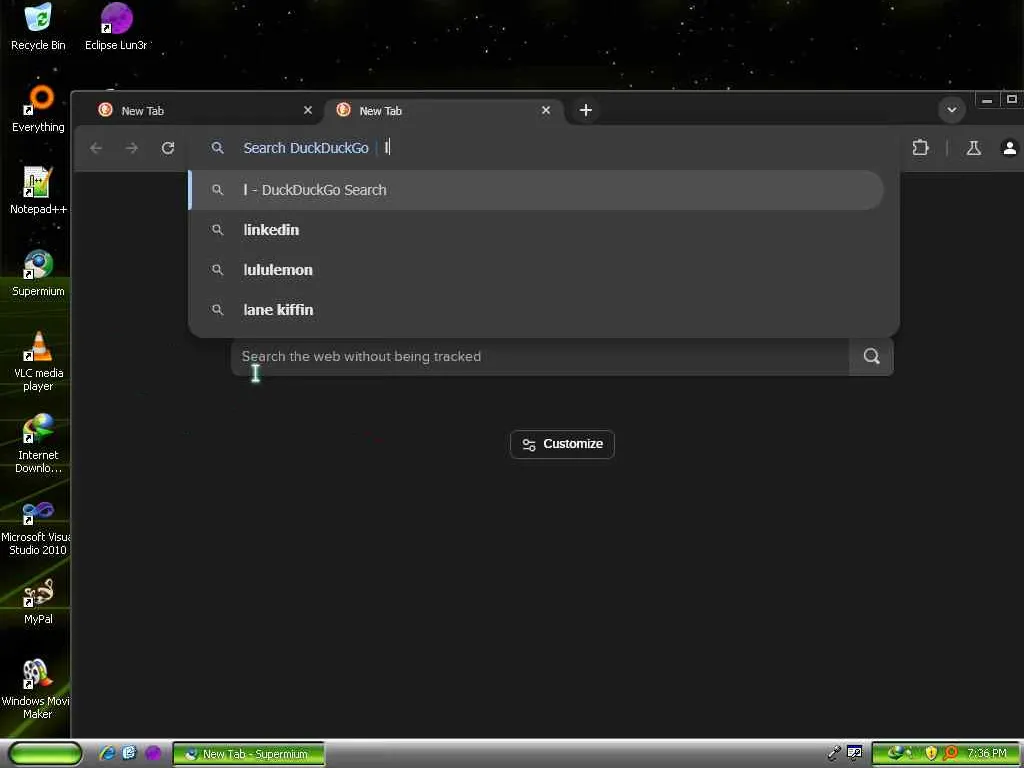Open Internet Download Manager shortcut
Screen dimensions: 1024x768
[x=38, y=443]
